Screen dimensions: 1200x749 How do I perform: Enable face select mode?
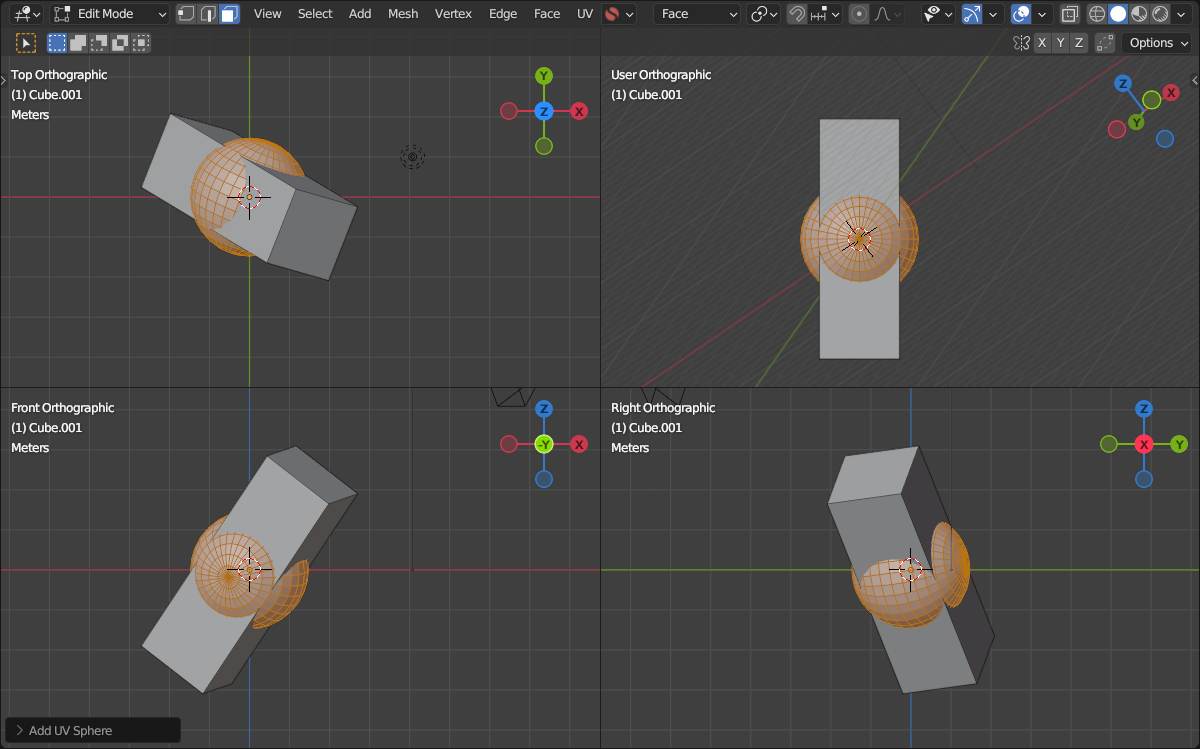pos(229,14)
